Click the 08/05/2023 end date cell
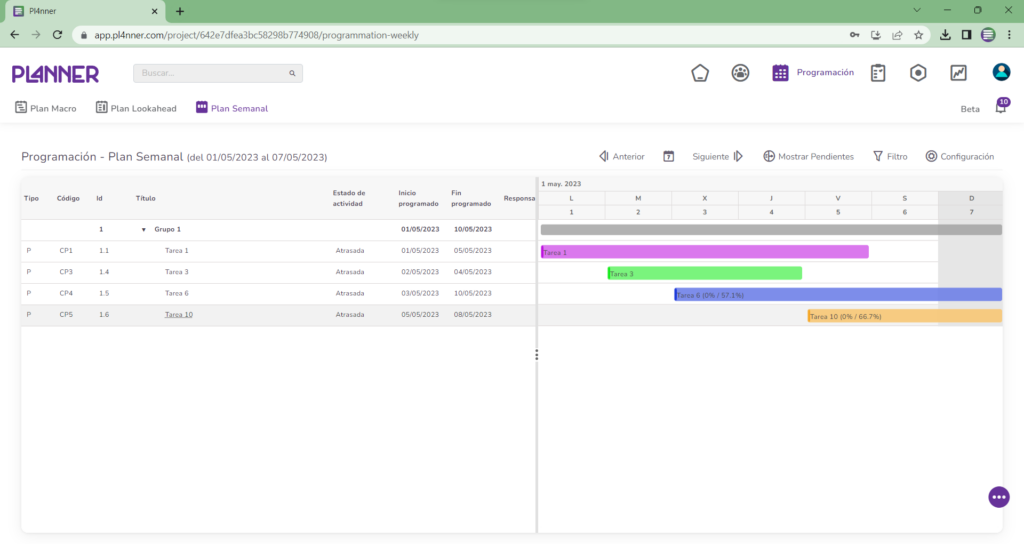 pos(472,315)
